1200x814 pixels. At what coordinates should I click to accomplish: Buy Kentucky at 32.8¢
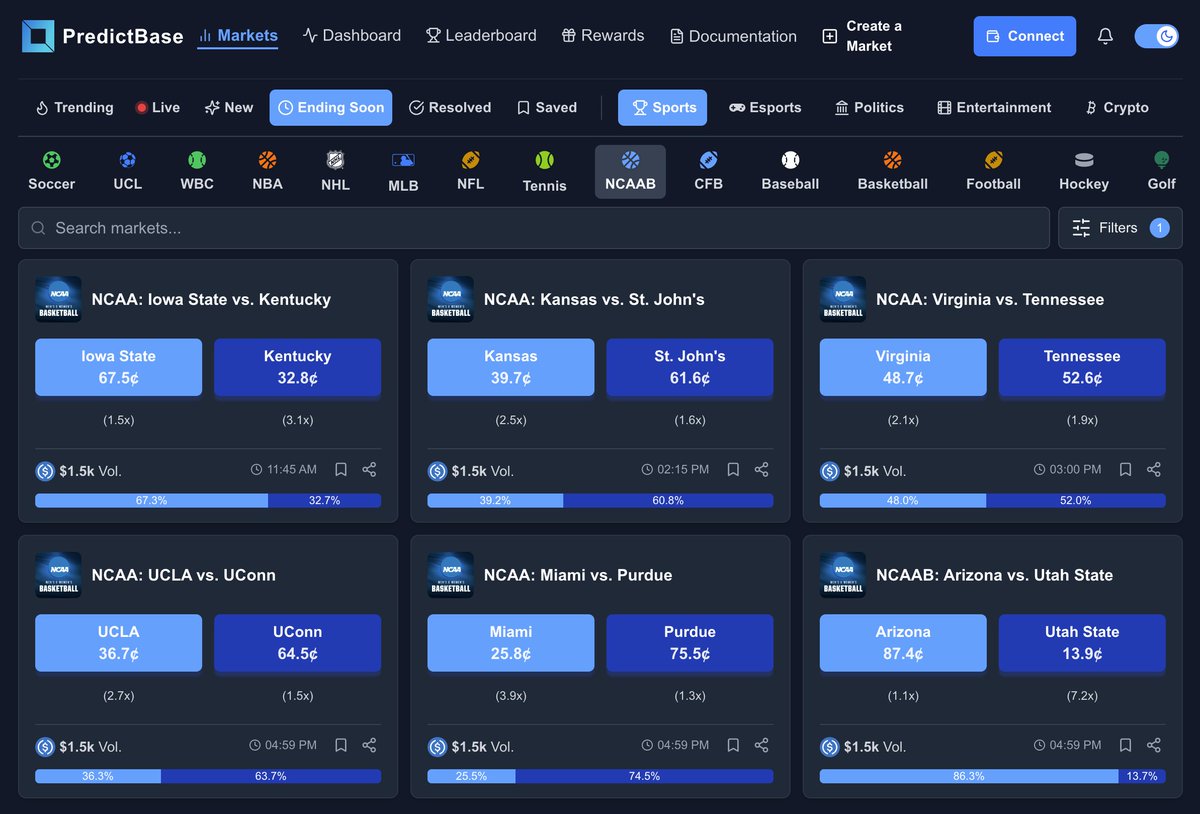coord(297,367)
